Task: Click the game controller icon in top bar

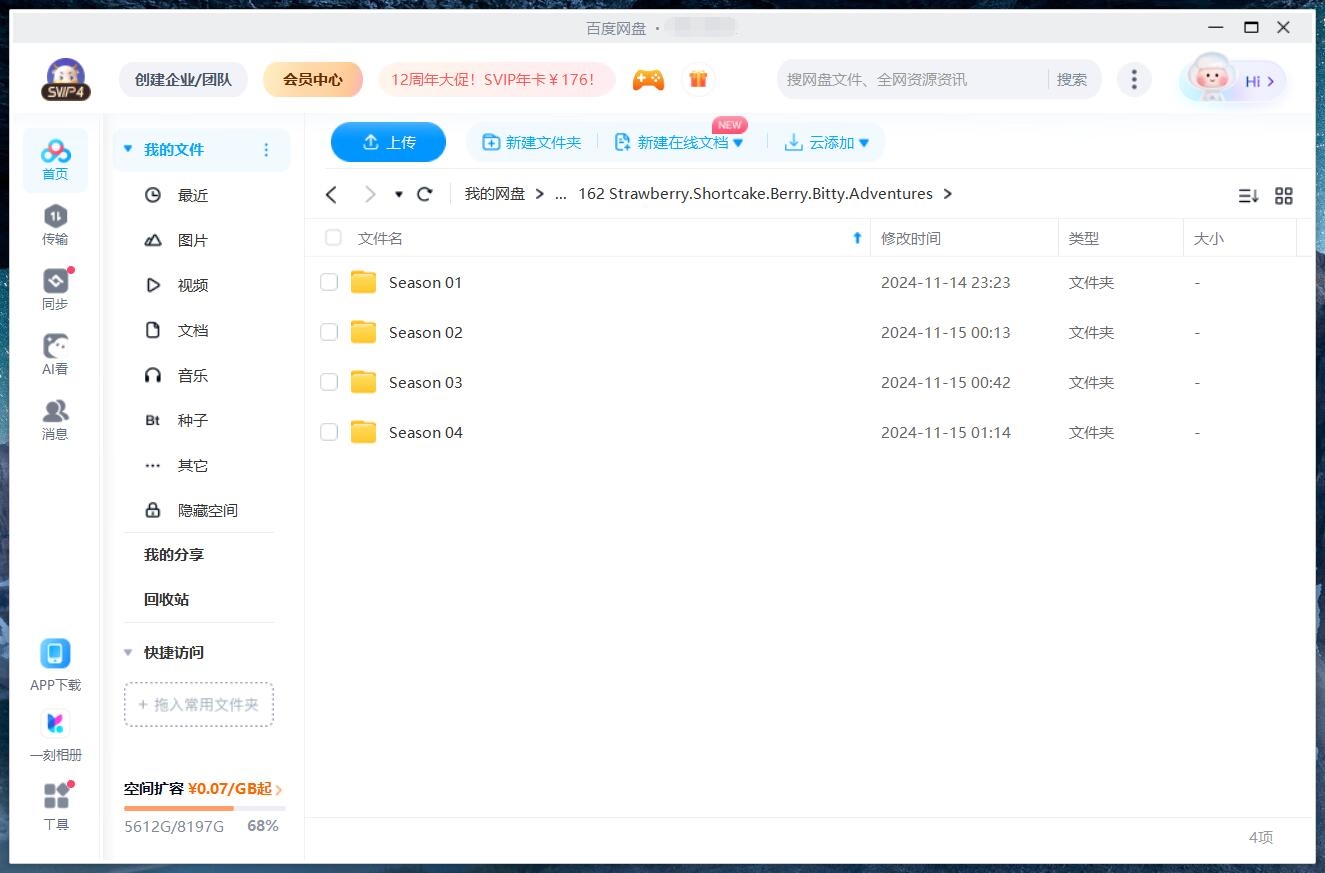Action: (x=648, y=80)
